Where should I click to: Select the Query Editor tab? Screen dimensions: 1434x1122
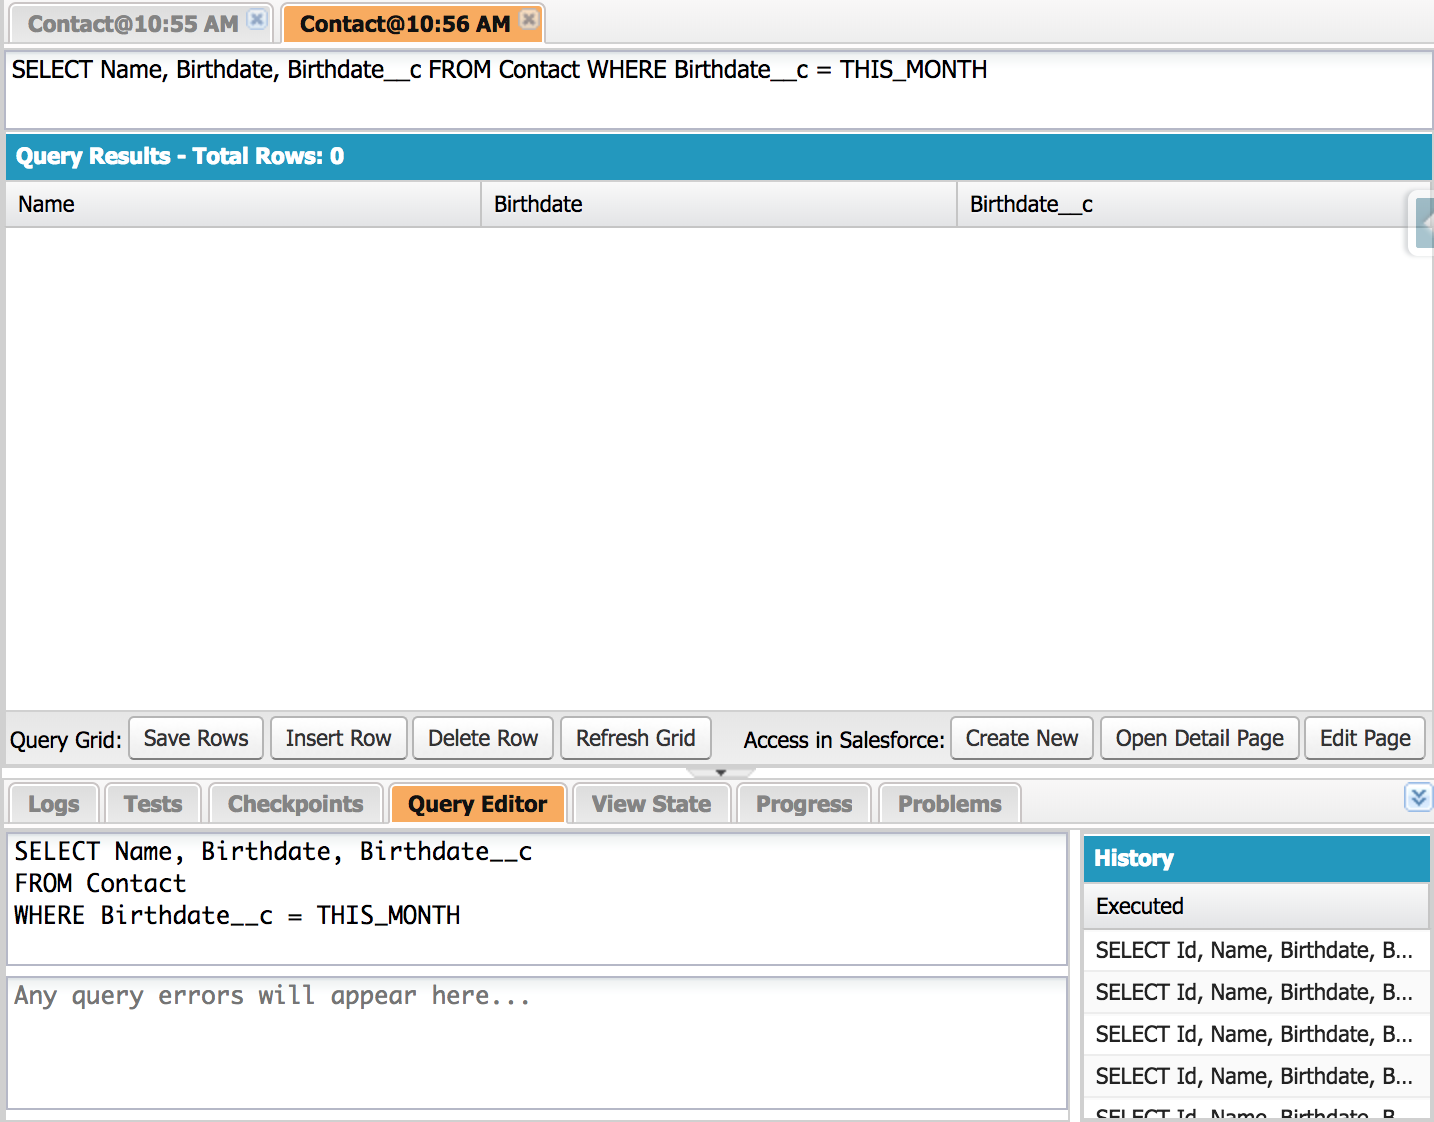coord(478,804)
